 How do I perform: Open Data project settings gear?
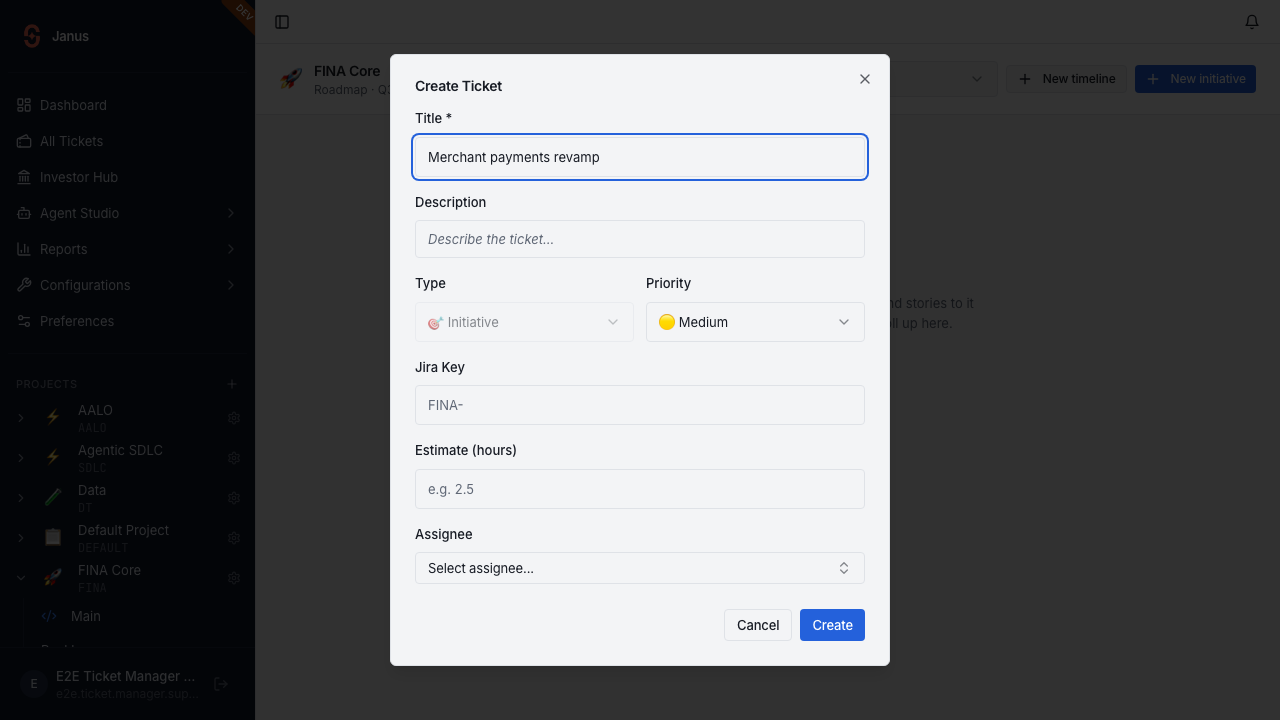tap(234, 498)
